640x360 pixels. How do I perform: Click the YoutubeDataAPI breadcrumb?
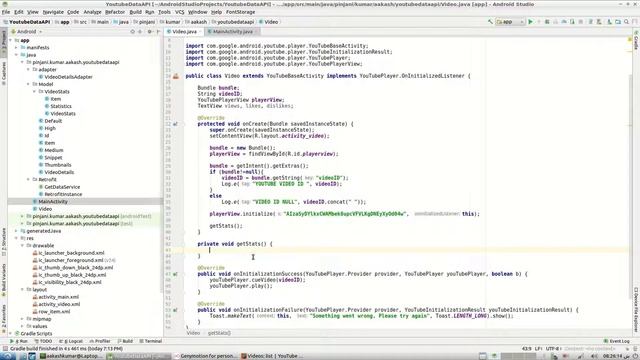point(27,22)
